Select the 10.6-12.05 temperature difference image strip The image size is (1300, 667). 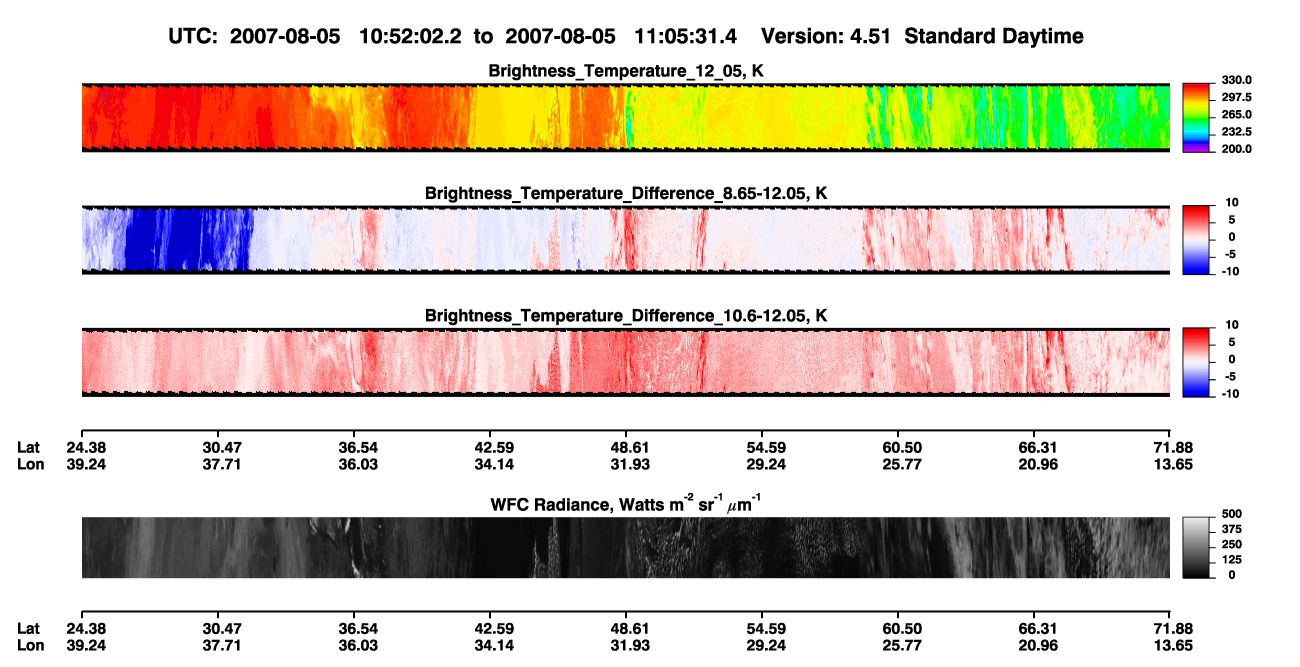click(x=626, y=362)
